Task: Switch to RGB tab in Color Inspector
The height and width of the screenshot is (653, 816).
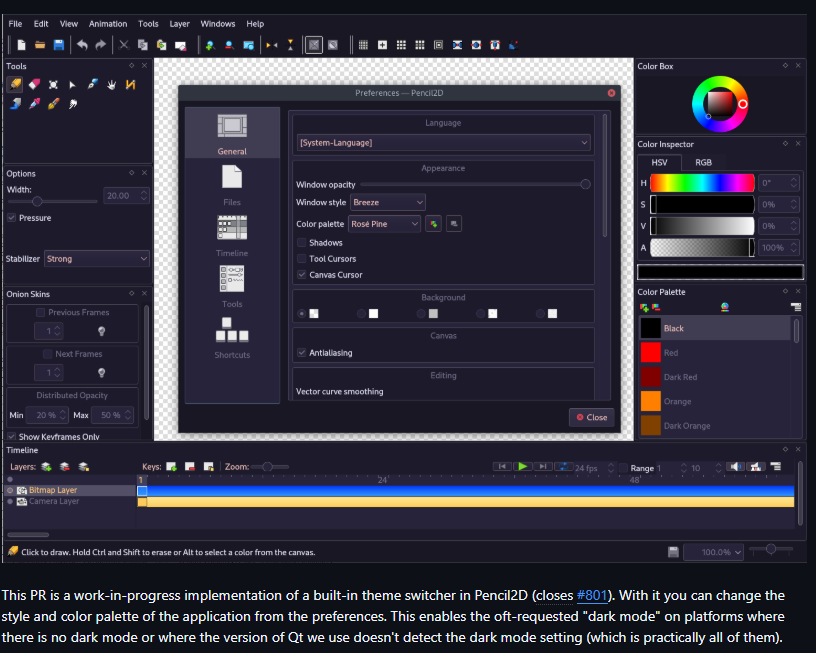Action: (703, 162)
